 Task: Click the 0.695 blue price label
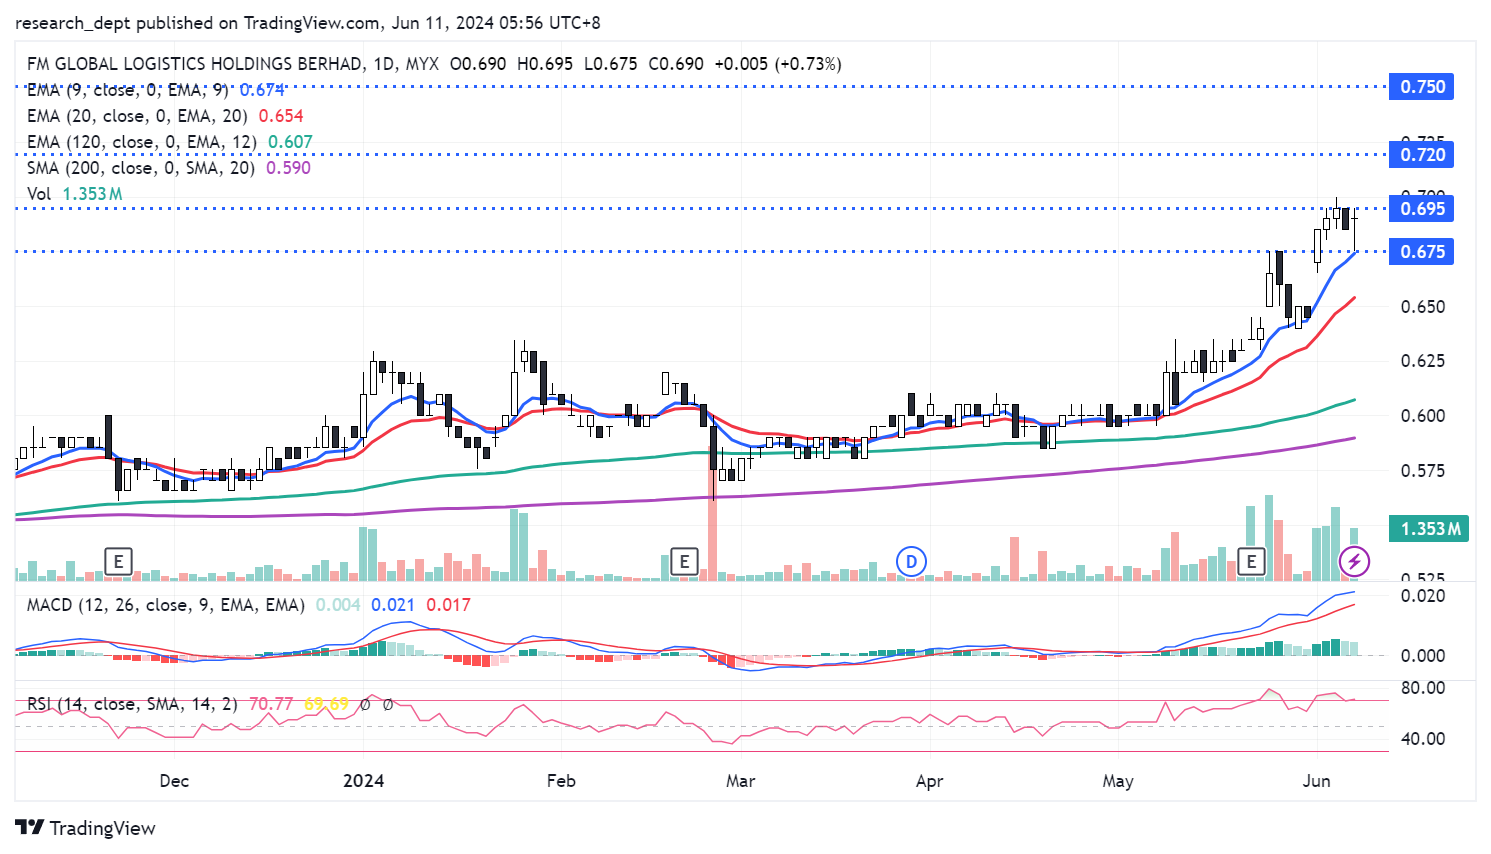[x=1421, y=209]
